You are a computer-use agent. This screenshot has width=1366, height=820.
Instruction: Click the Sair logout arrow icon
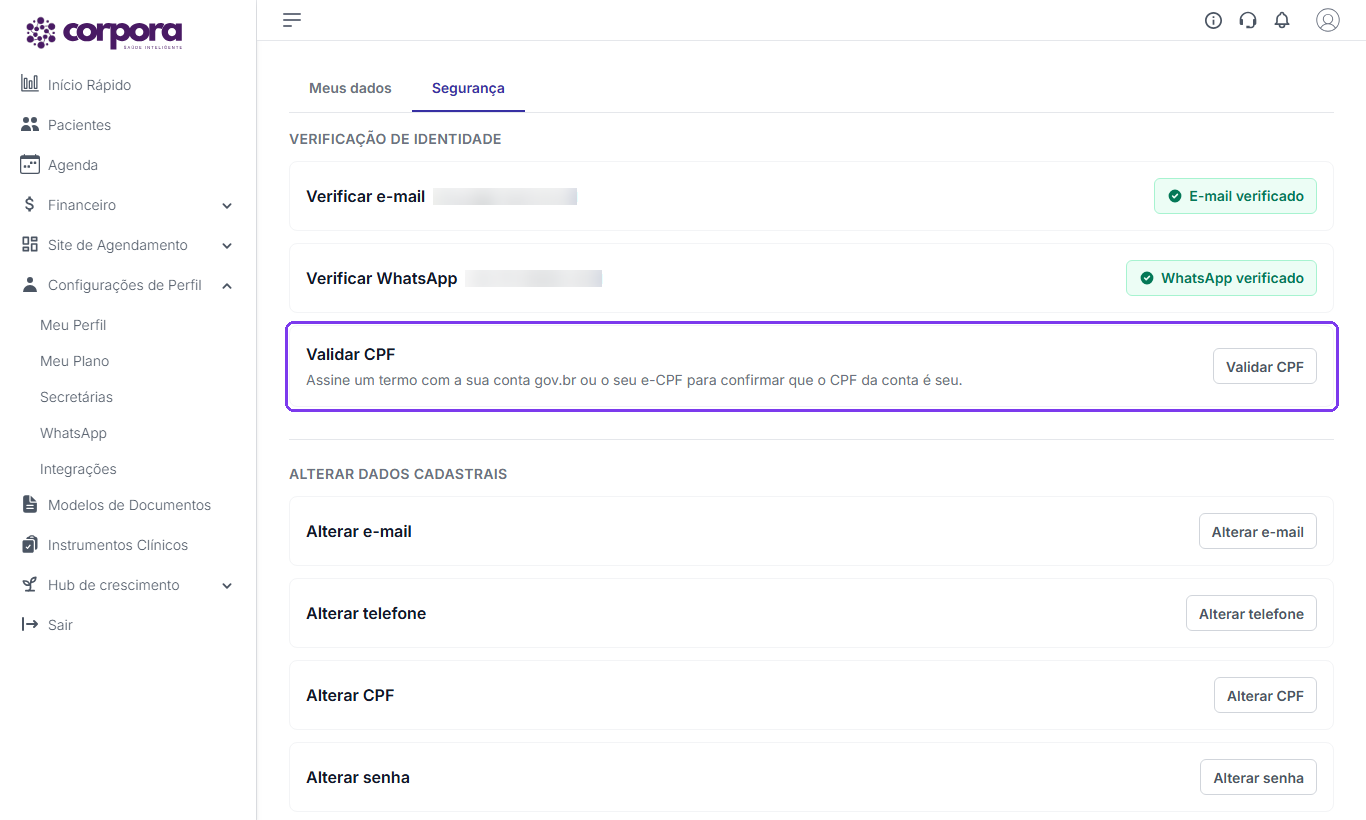[x=30, y=625]
